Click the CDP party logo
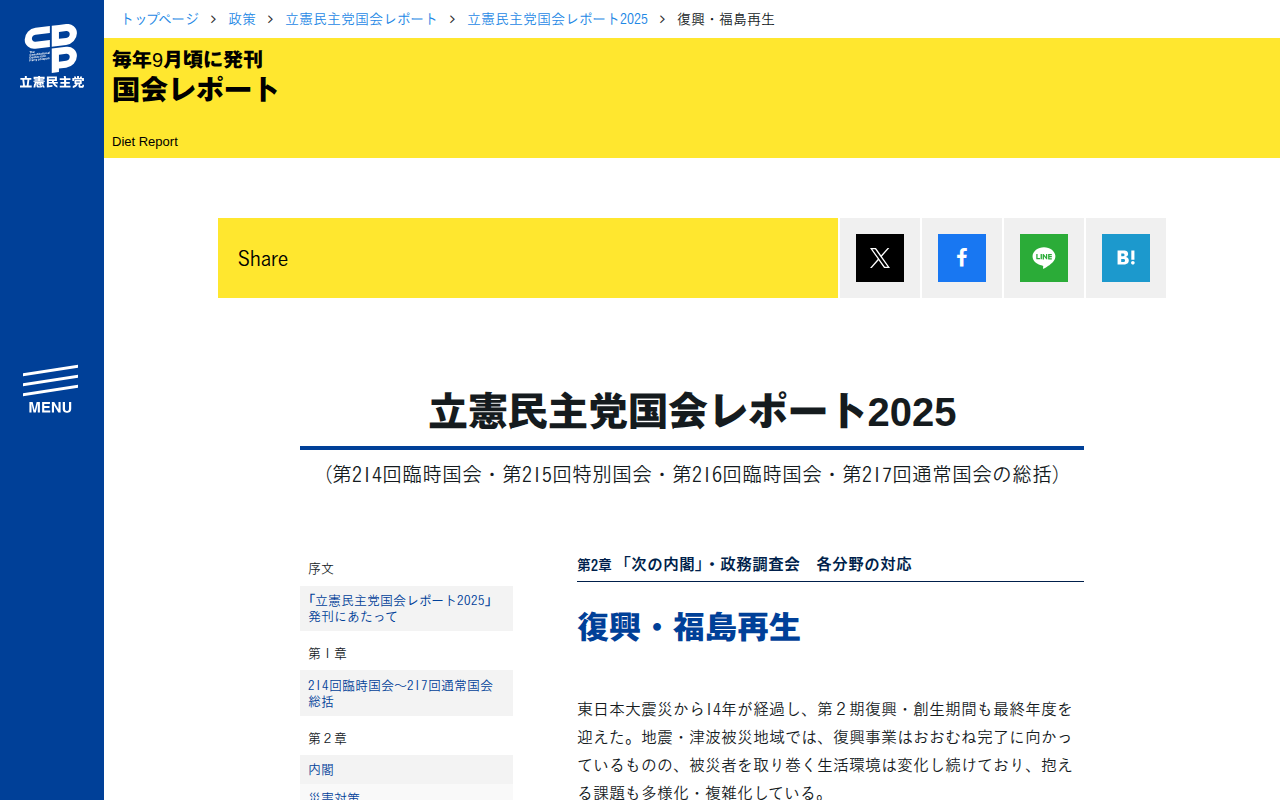This screenshot has width=1280, height=800. point(52,56)
